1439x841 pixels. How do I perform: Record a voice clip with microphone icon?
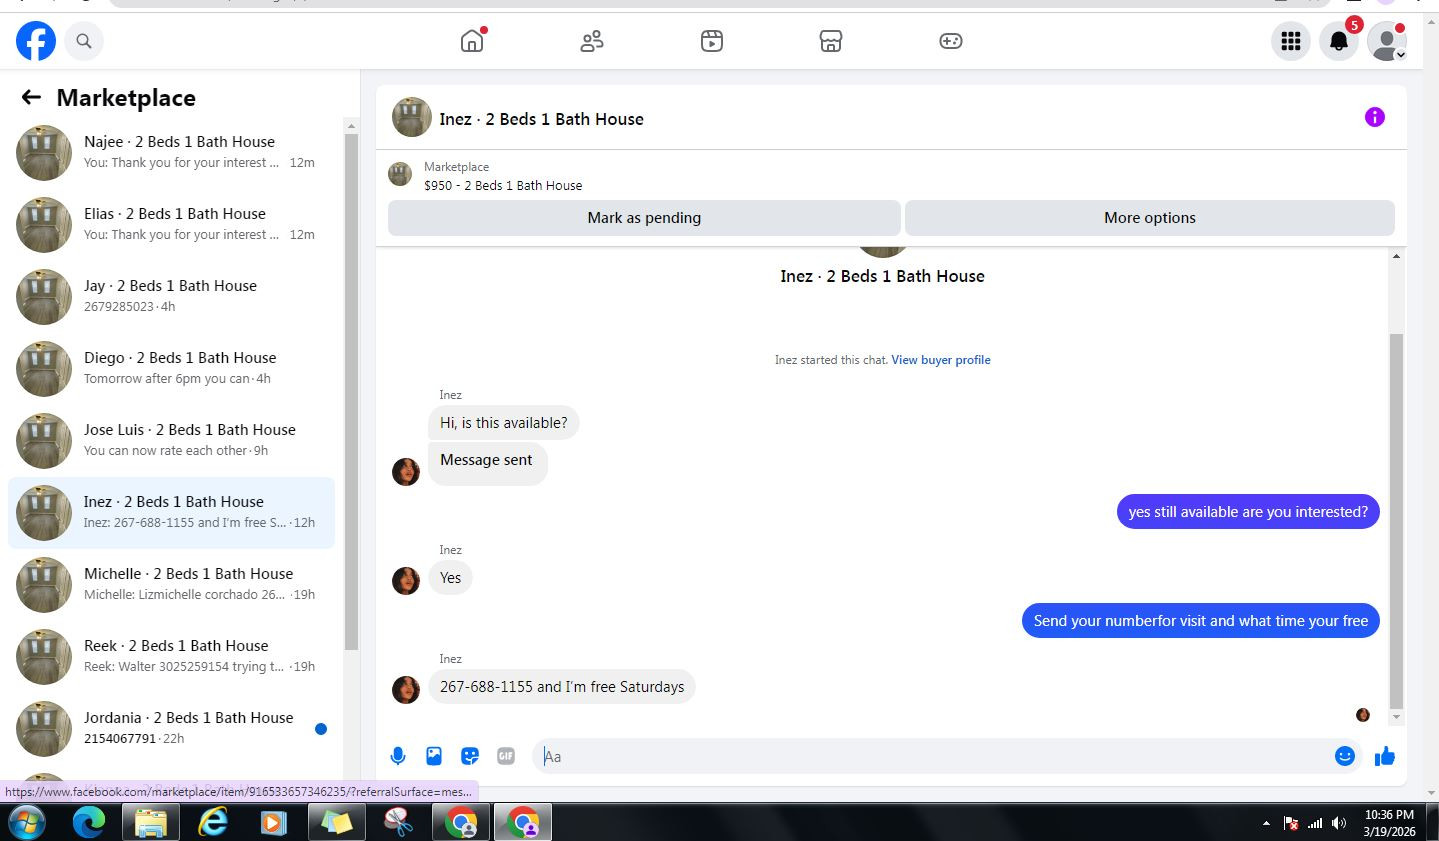tap(398, 756)
